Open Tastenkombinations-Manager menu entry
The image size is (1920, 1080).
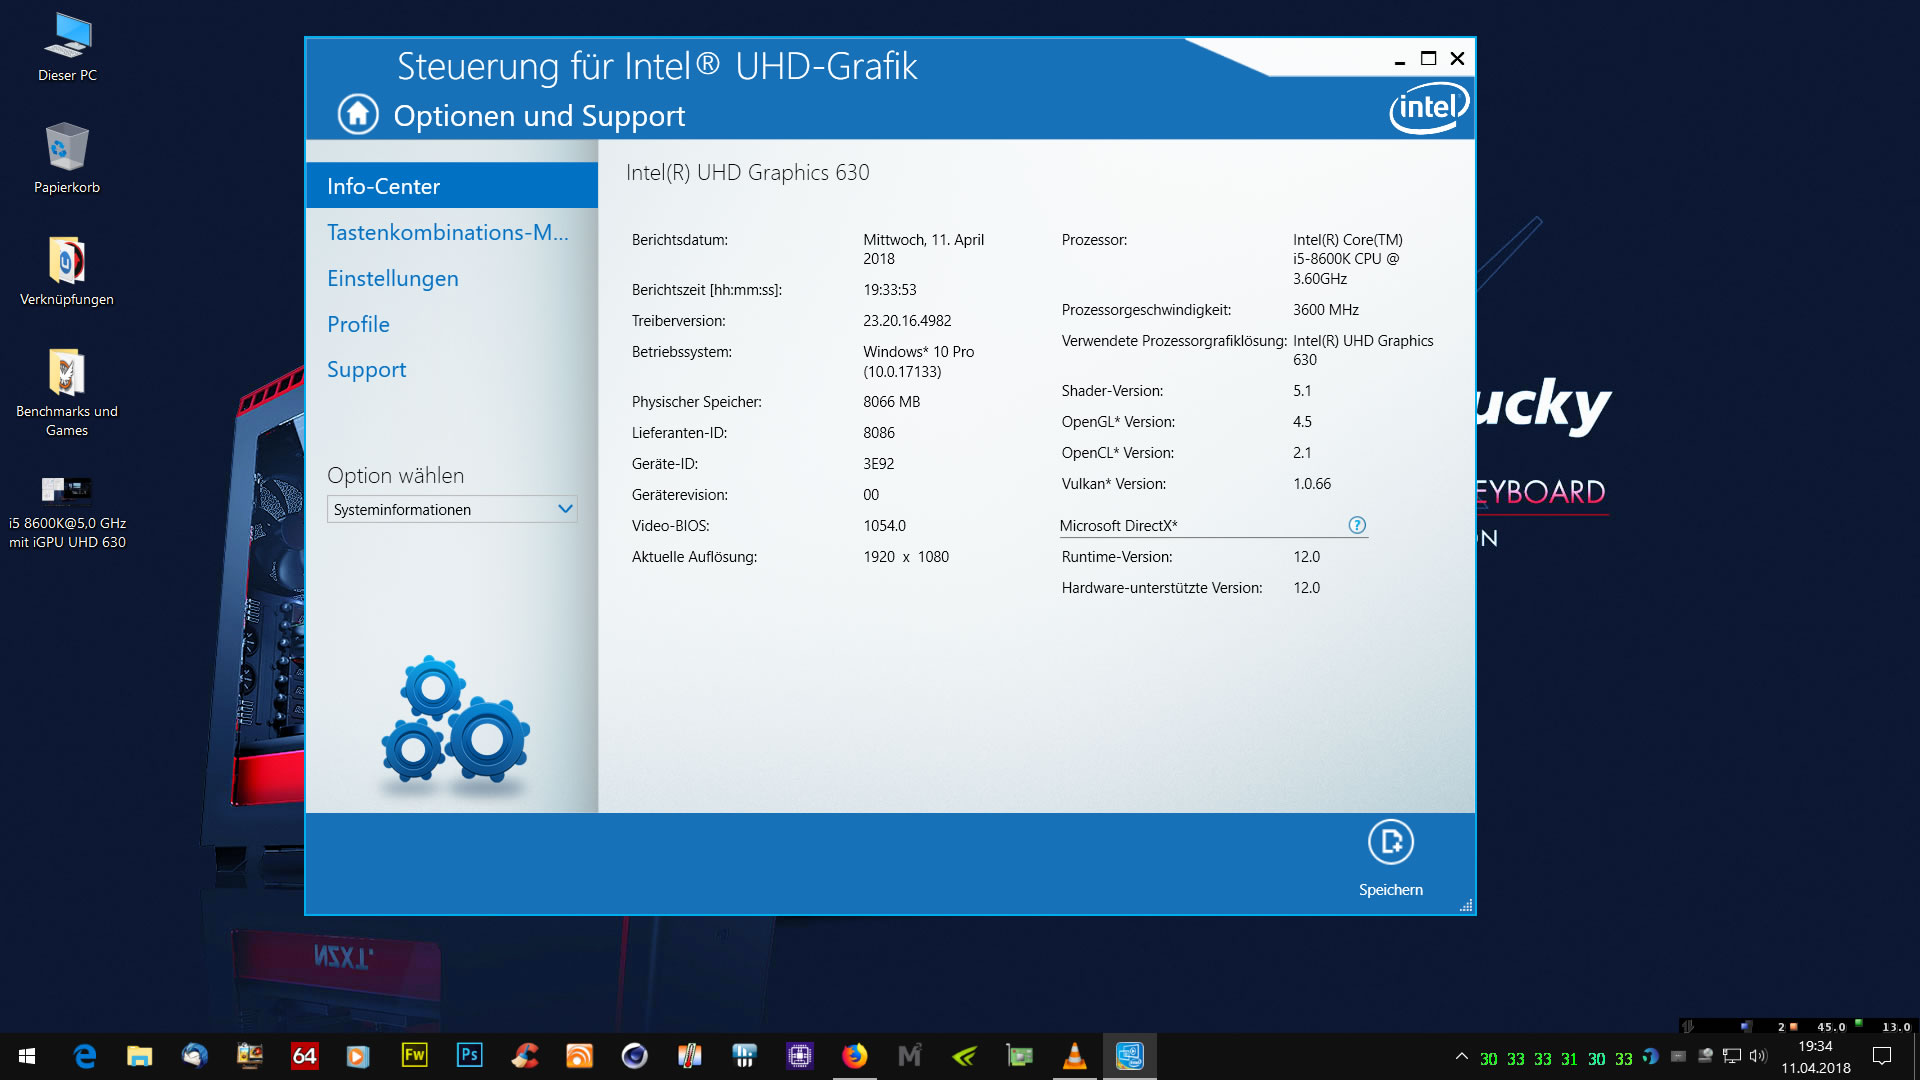447,232
